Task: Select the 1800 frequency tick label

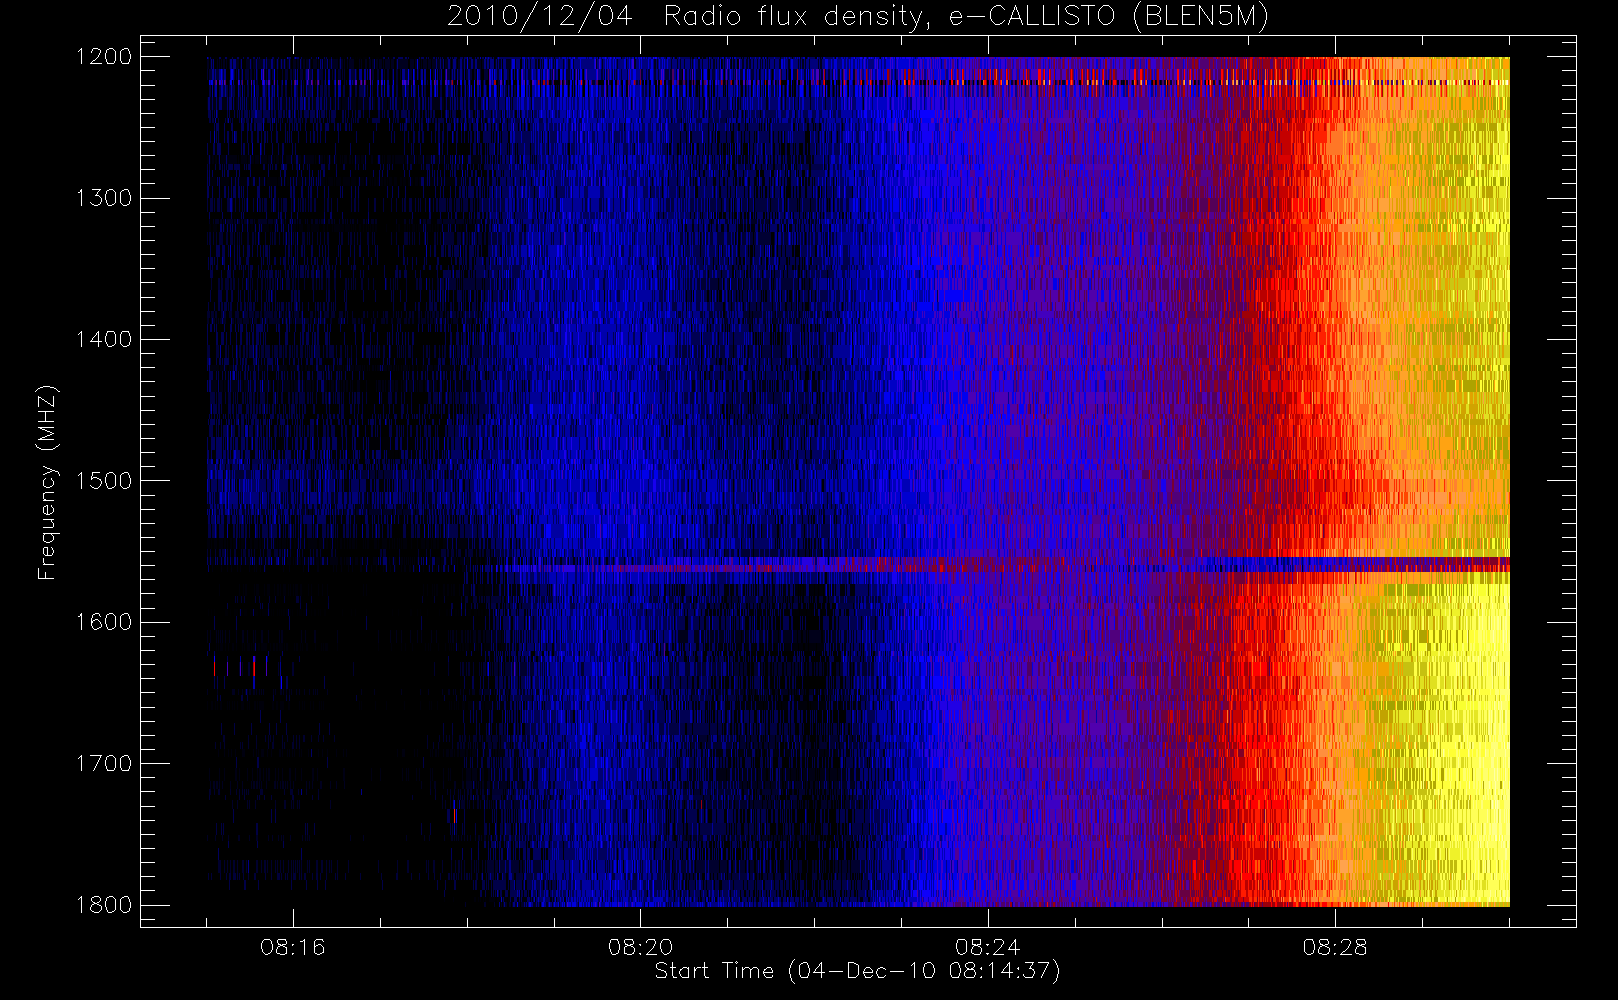Action: (x=104, y=904)
